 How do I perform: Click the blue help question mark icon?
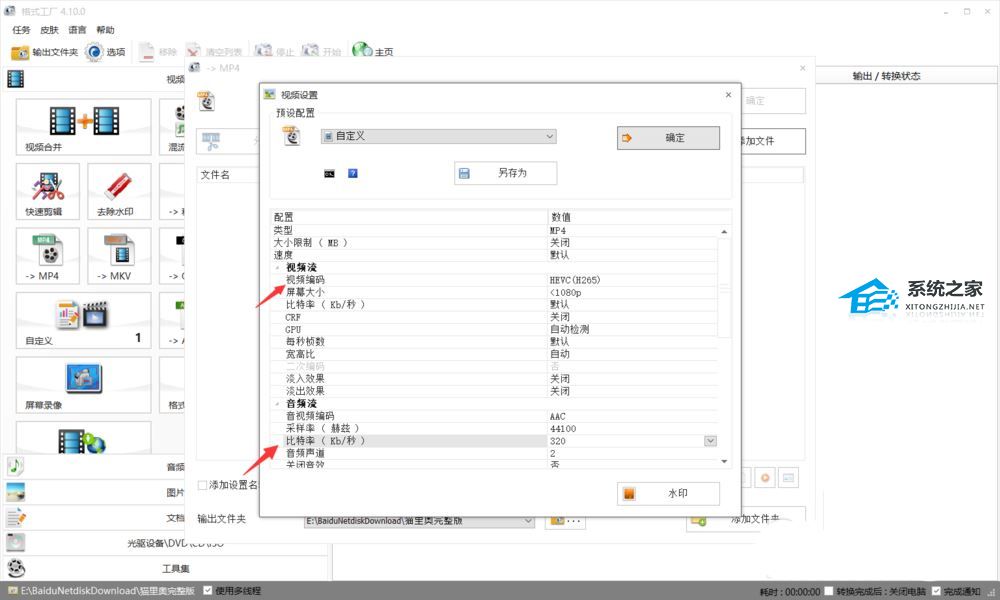(353, 173)
